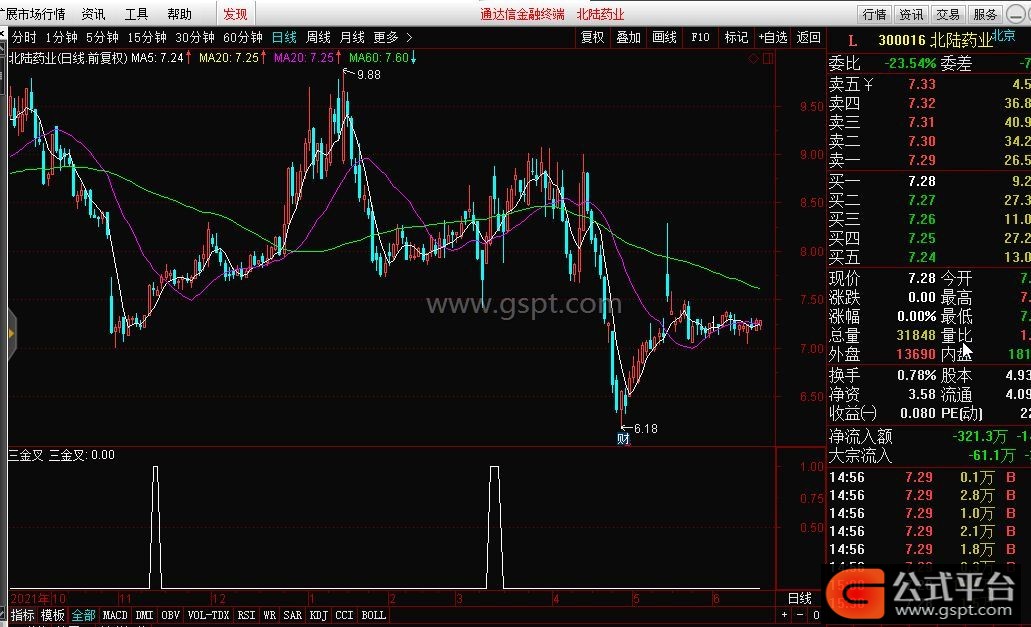Switch to the 1分钟 chart tab
1031x627 pixels.
coord(61,37)
